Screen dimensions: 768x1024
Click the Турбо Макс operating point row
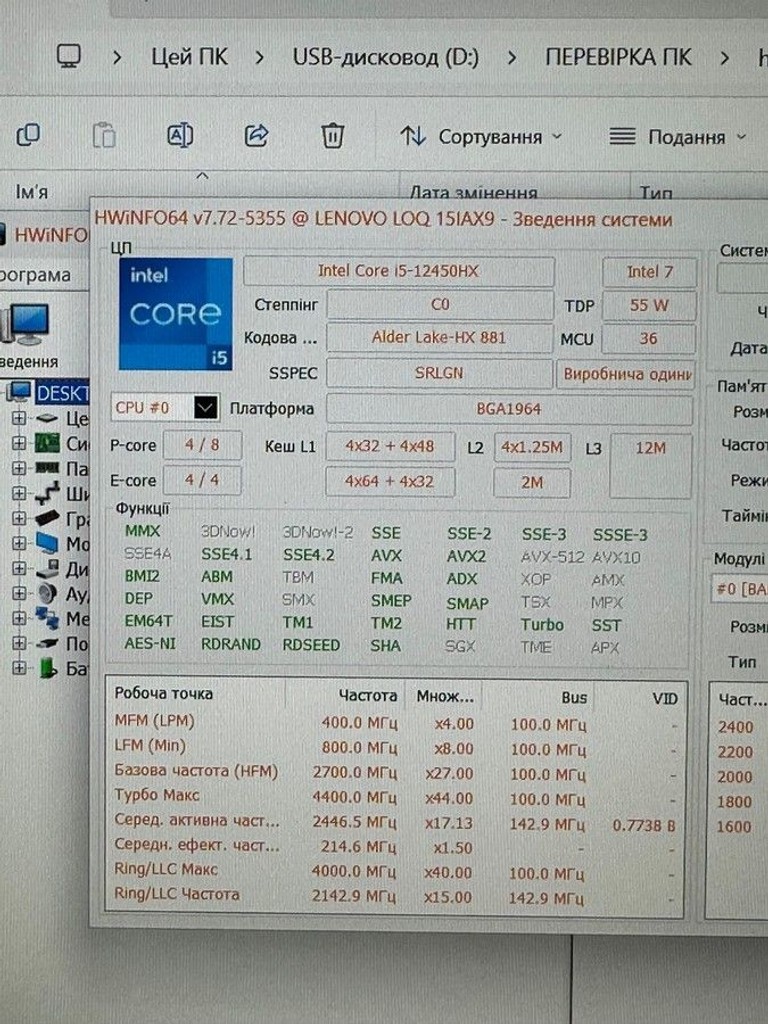coord(395,797)
